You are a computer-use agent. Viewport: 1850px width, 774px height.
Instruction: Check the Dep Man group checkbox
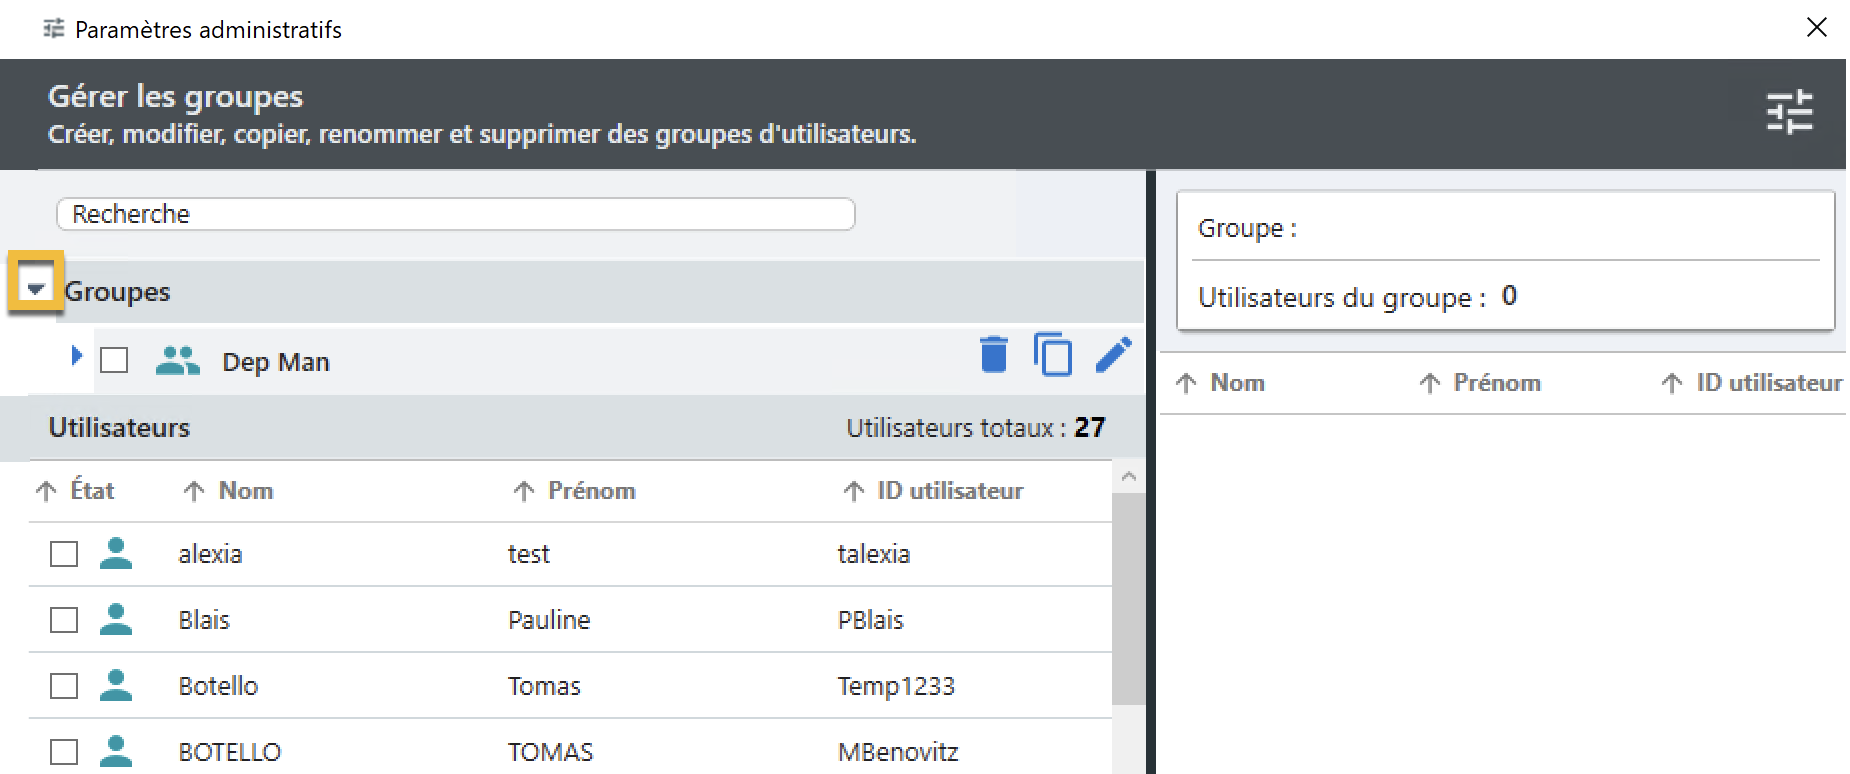[x=114, y=360]
